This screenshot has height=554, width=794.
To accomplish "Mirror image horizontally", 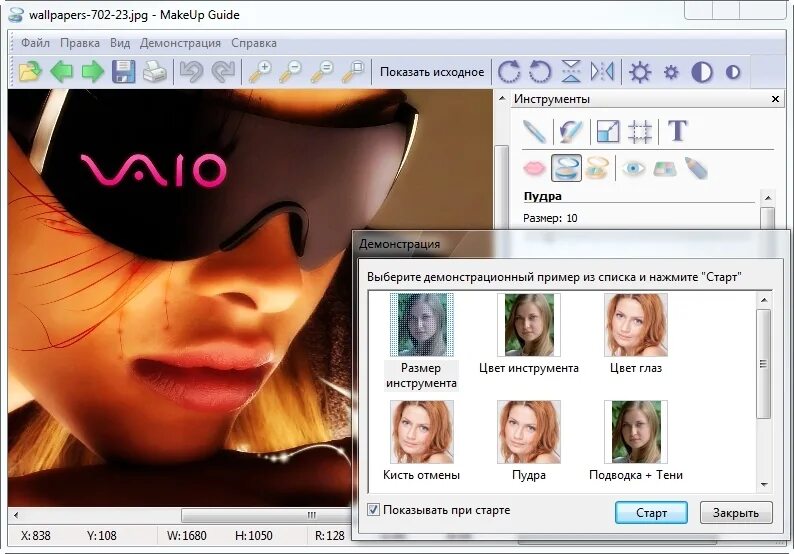I will (x=602, y=72).
